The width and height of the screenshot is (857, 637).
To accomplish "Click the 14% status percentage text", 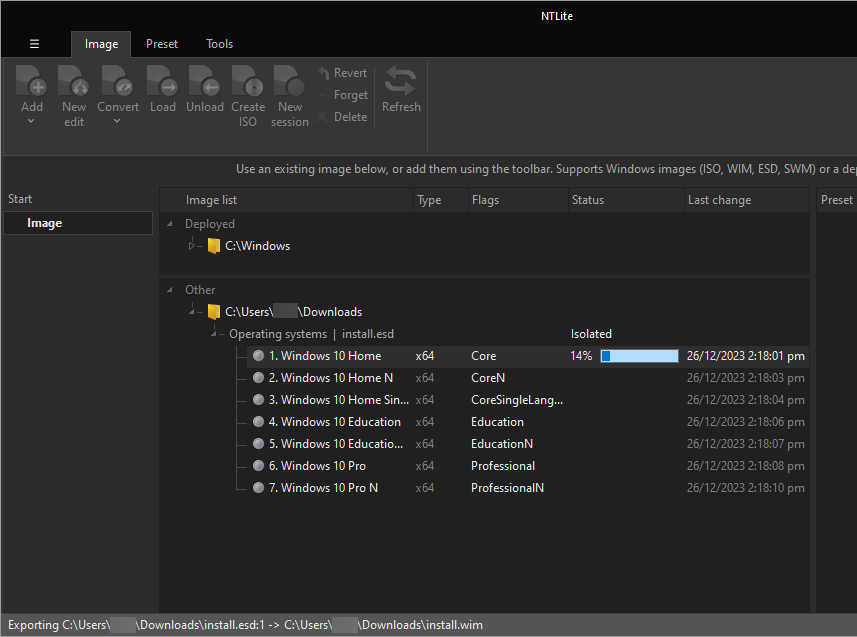I will tap(581, 356).
